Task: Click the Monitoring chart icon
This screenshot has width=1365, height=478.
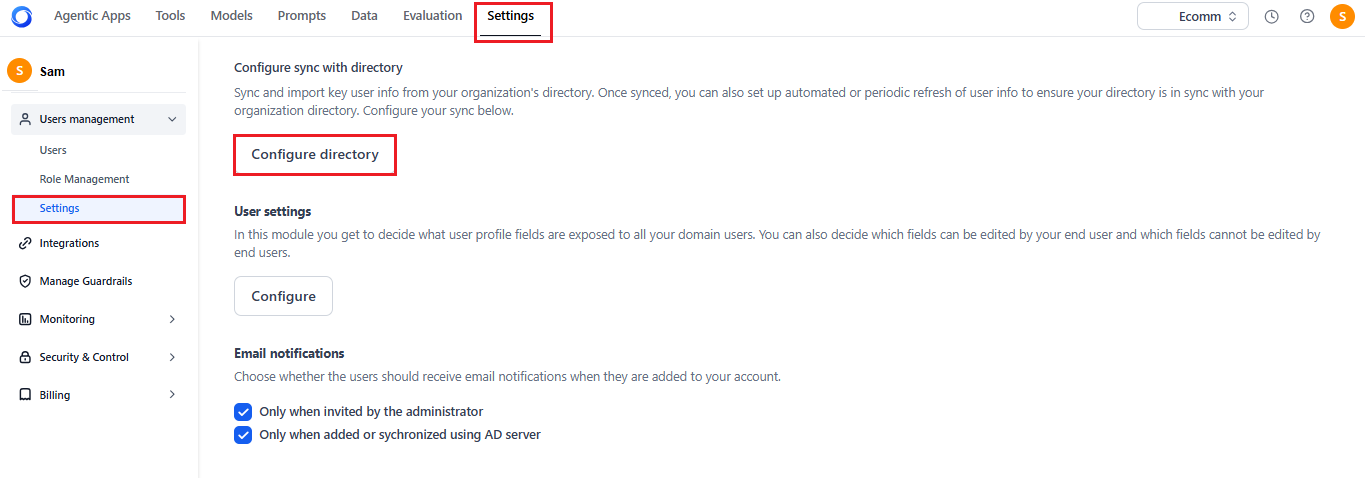Action: click(25, 319)
